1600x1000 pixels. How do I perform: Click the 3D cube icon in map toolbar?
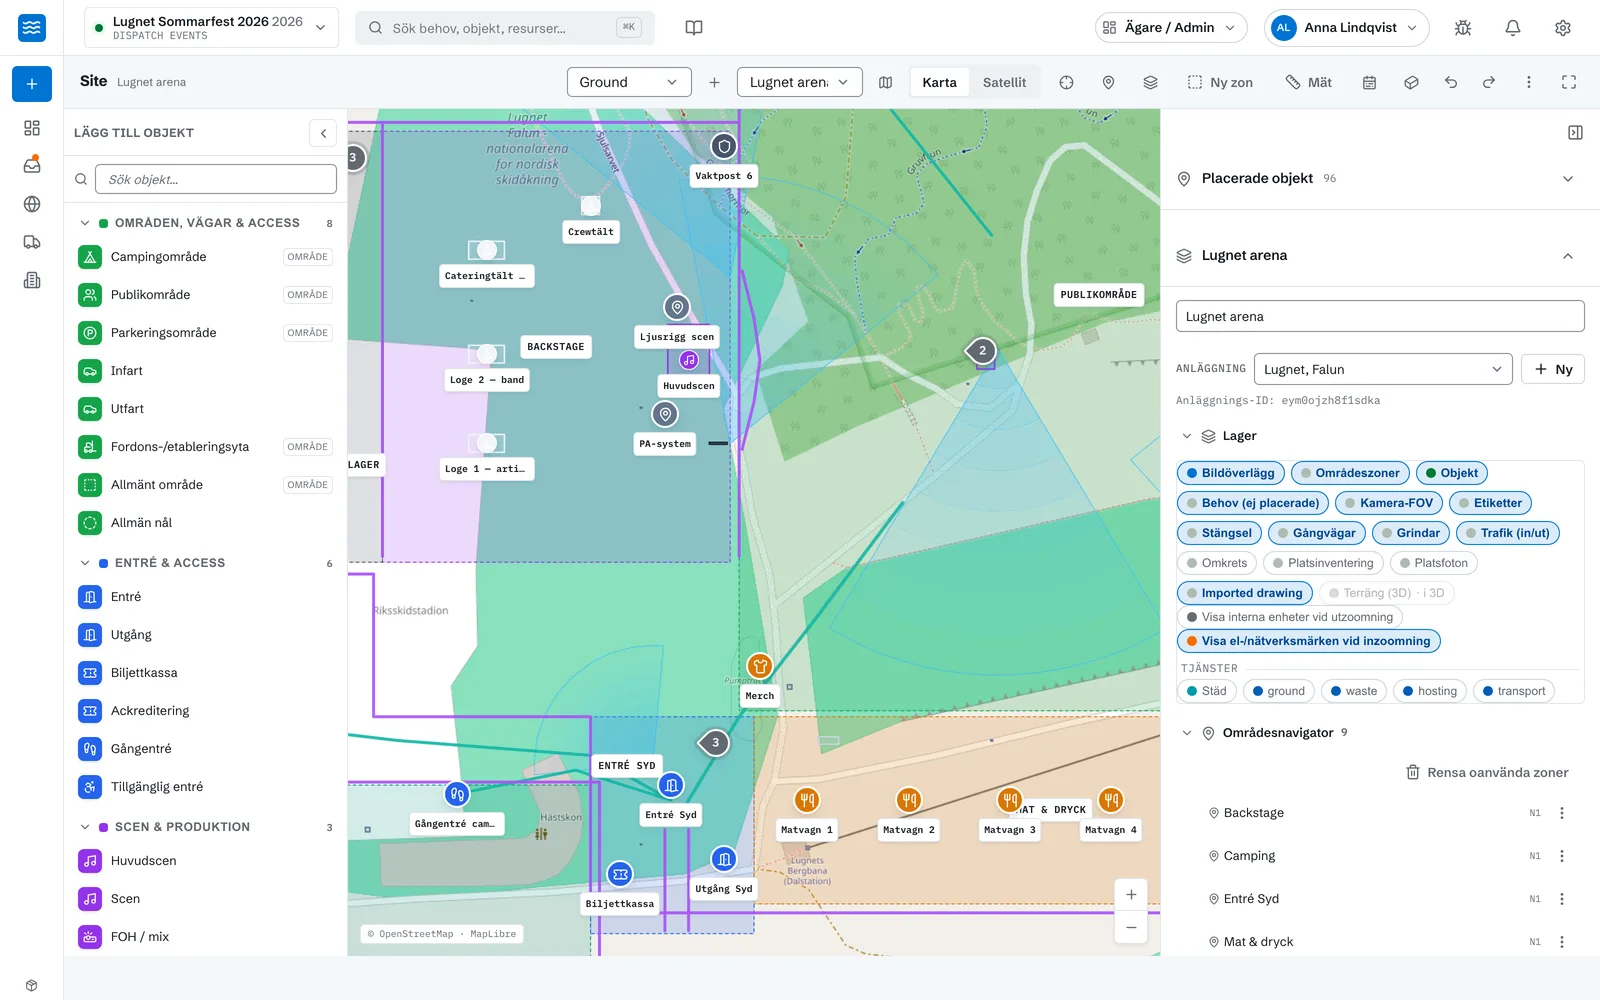click(x=1411, y=82)
